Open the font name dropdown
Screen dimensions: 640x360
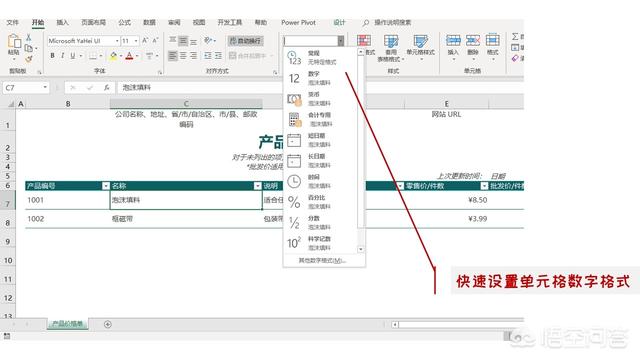coord(117,41)
